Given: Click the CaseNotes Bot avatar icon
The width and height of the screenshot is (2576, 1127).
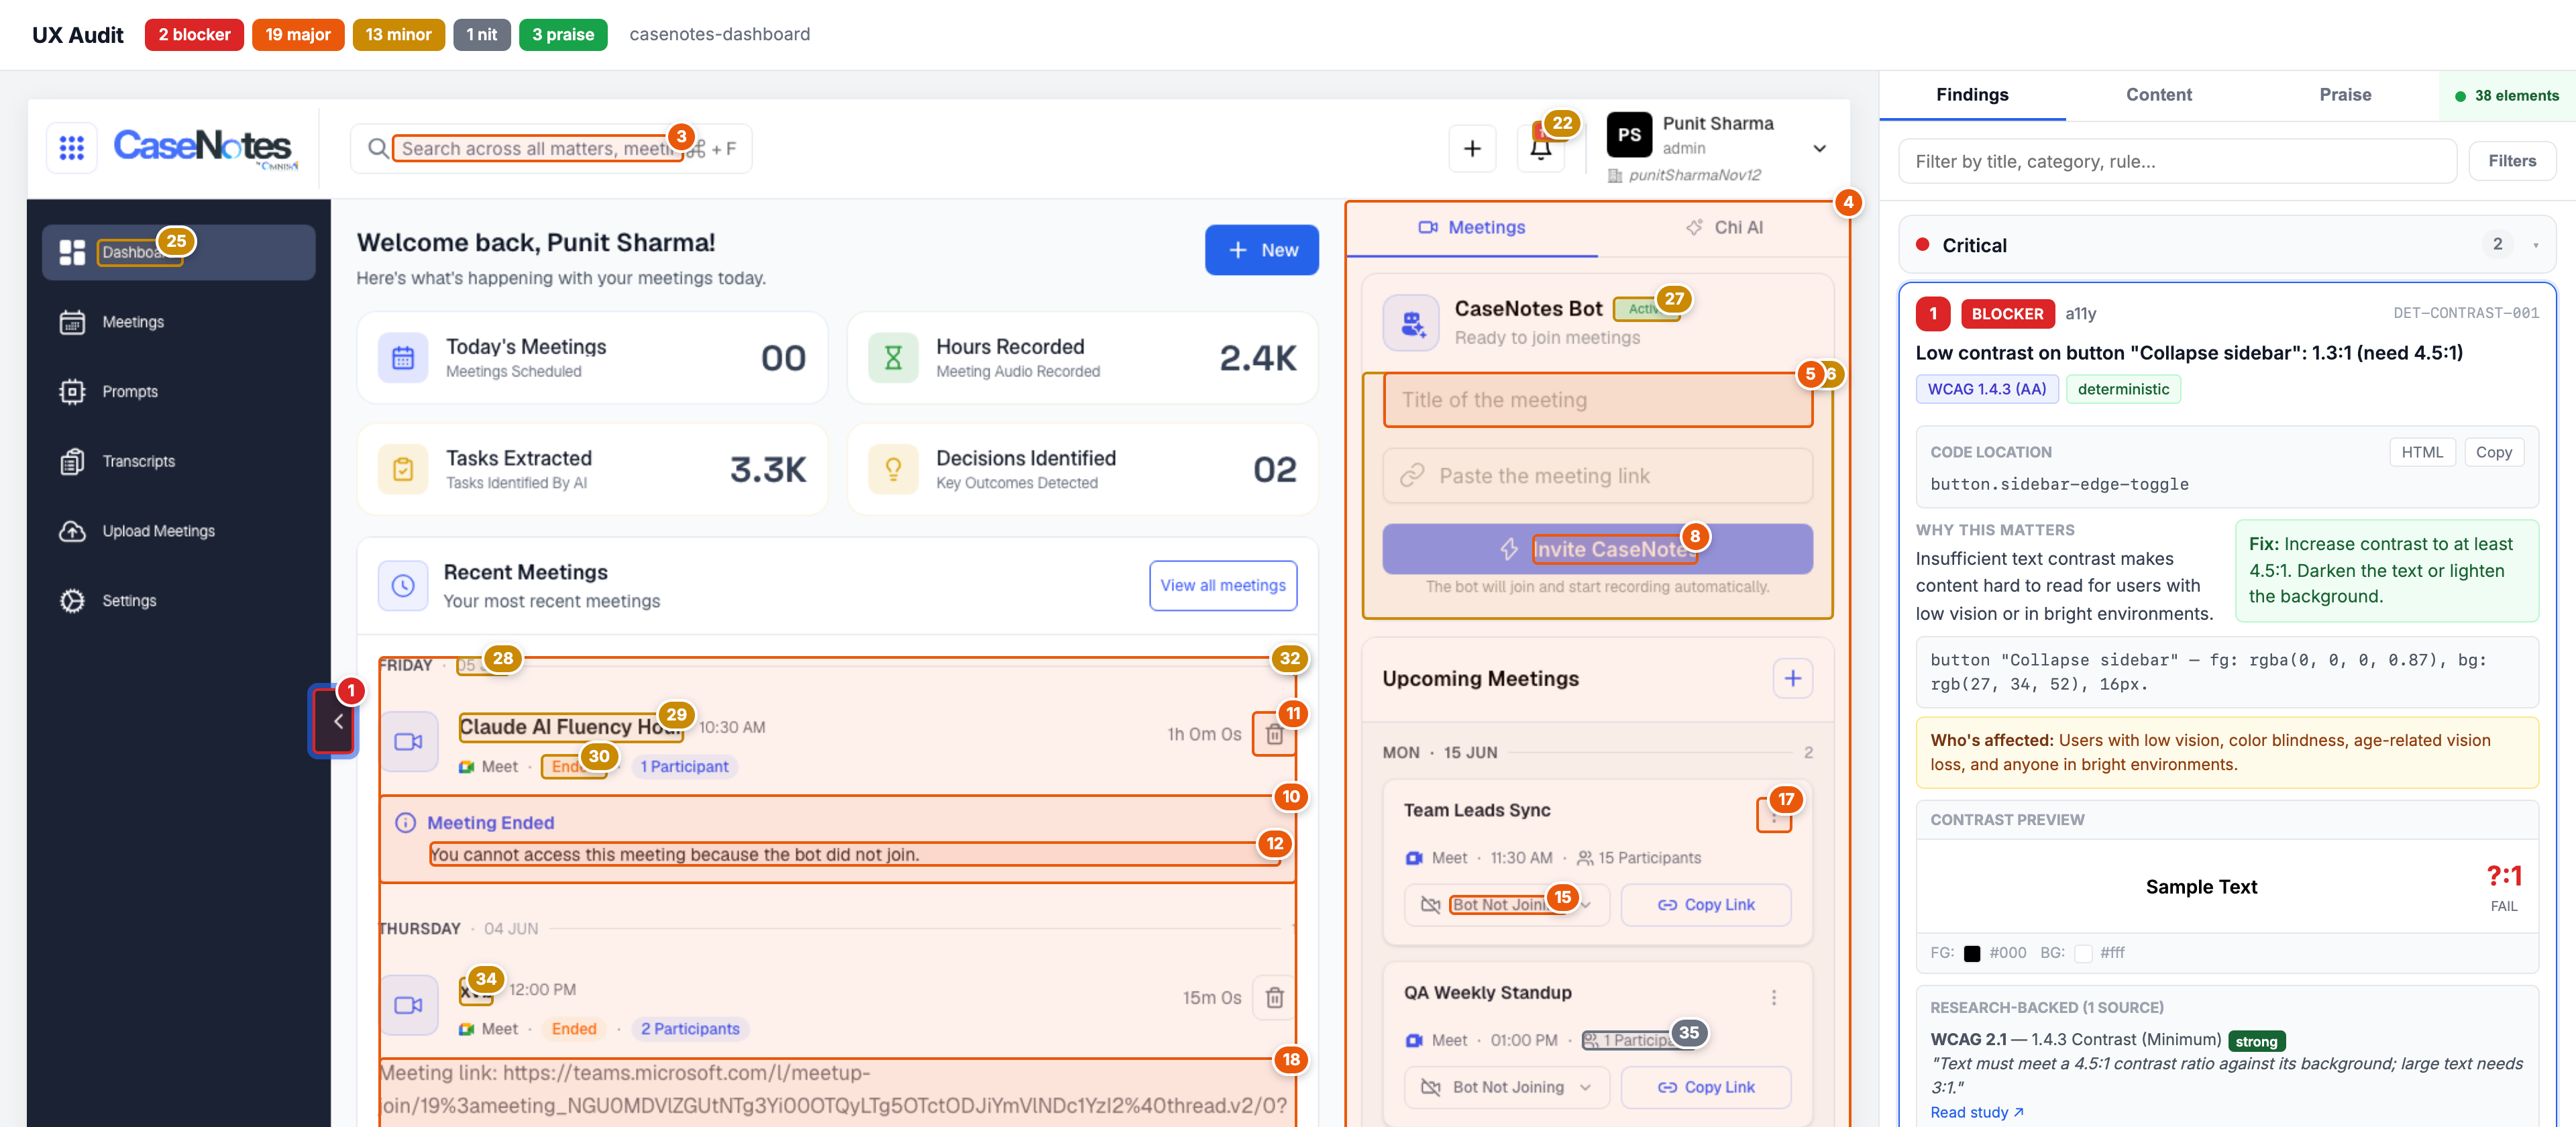Looking at the screenshot, I should (x=1411, y=322).
